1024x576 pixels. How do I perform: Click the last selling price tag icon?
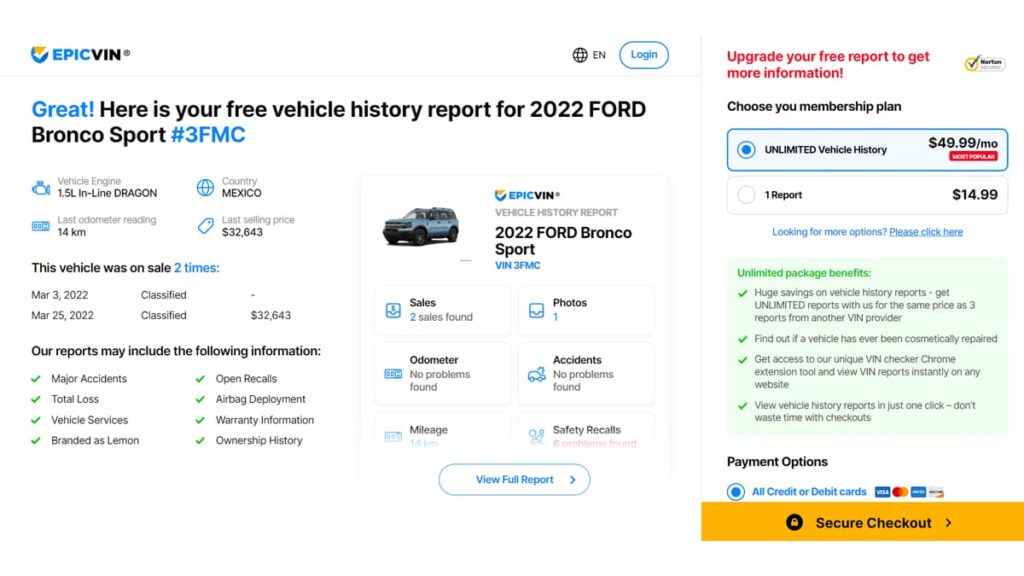click(x=205, y=226)
